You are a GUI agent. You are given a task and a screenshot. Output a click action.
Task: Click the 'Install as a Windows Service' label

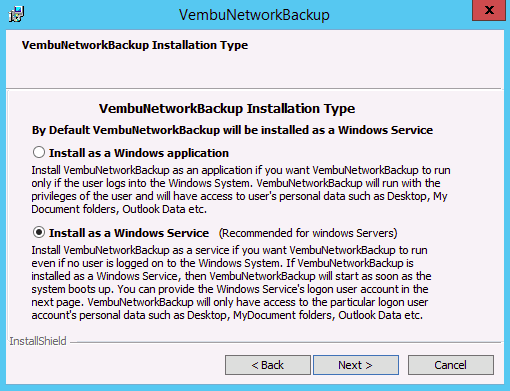[129, 233]
